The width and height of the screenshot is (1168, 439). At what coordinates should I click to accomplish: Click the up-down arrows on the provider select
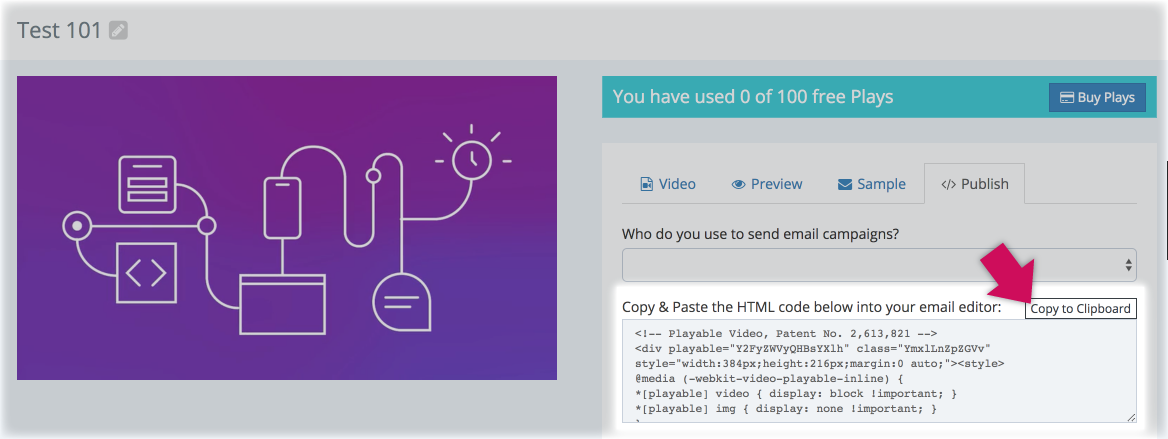click(1129, 265)
